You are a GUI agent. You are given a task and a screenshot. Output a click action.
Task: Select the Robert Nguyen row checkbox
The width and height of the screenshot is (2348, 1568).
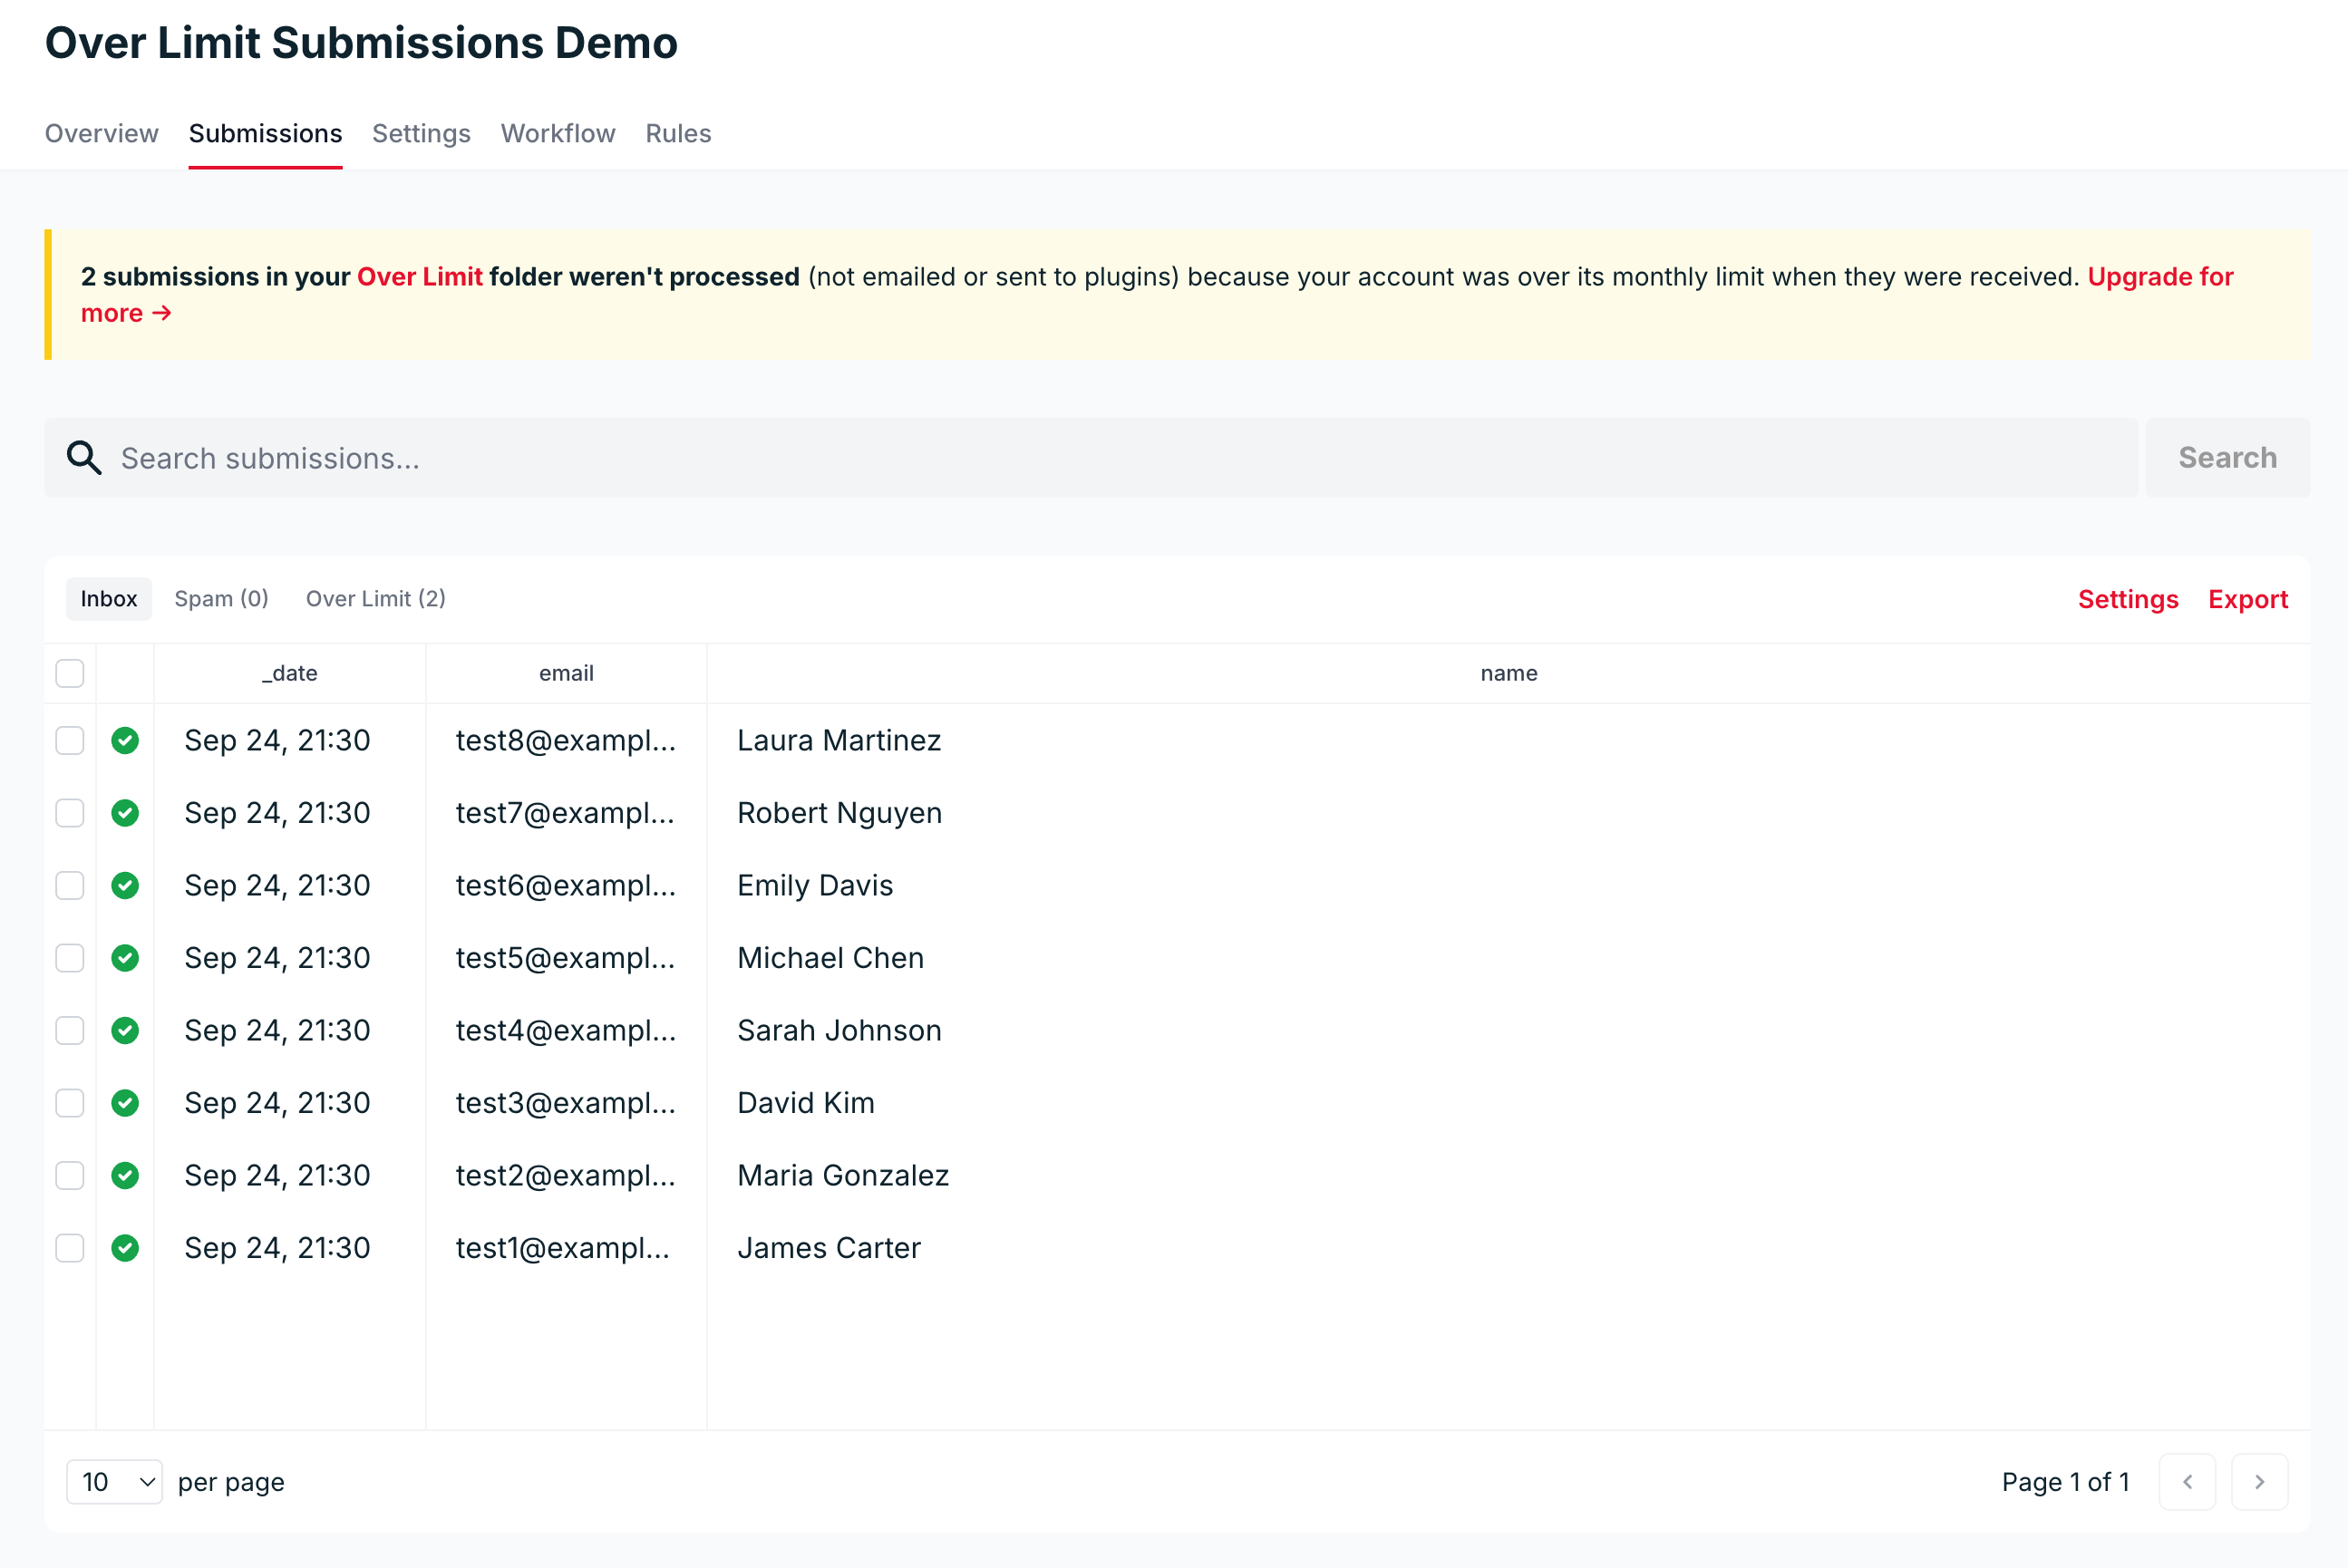tap(70, 813)
